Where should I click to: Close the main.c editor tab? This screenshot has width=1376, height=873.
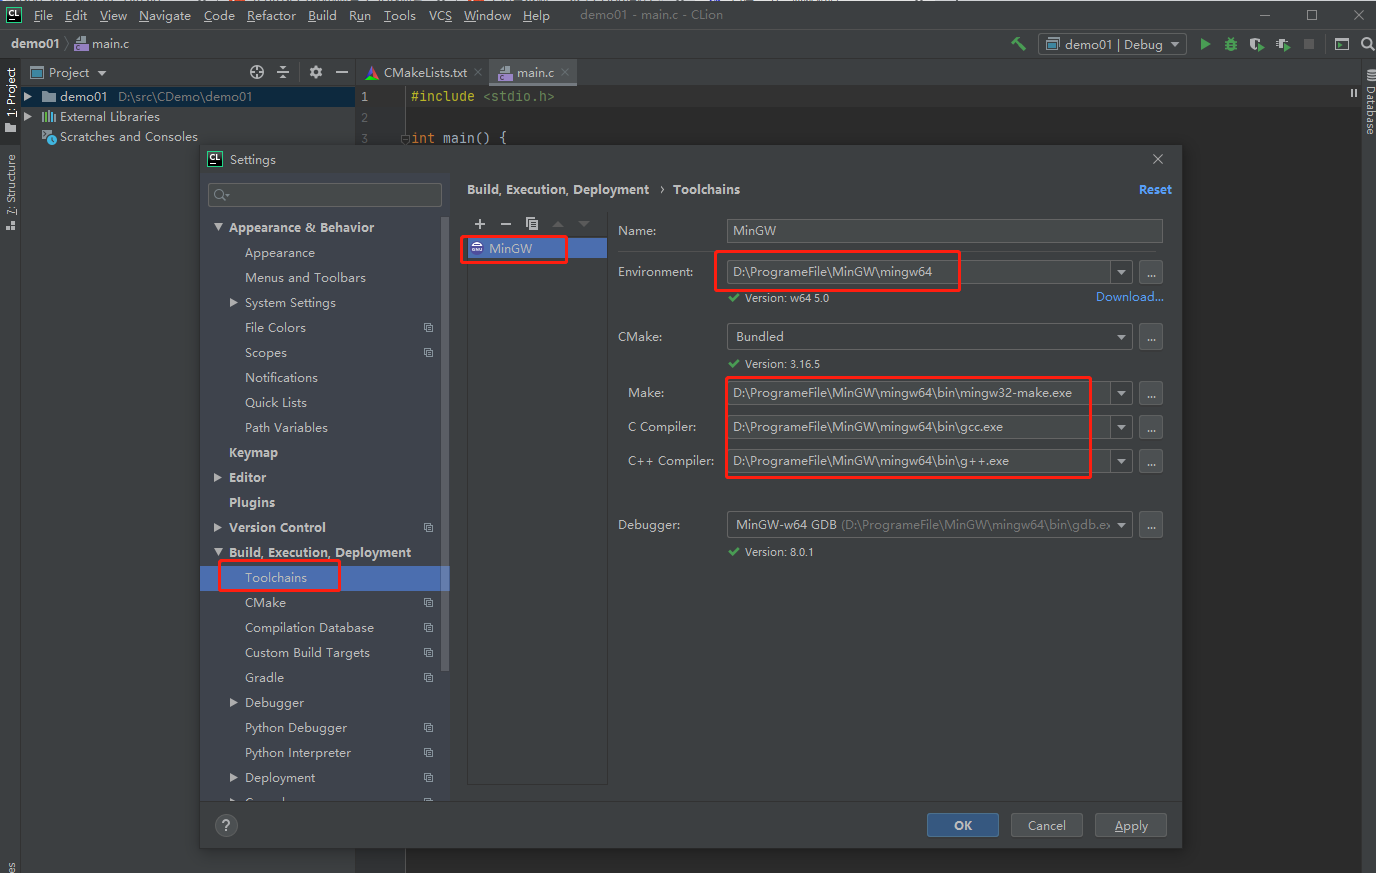click(565, 72)
